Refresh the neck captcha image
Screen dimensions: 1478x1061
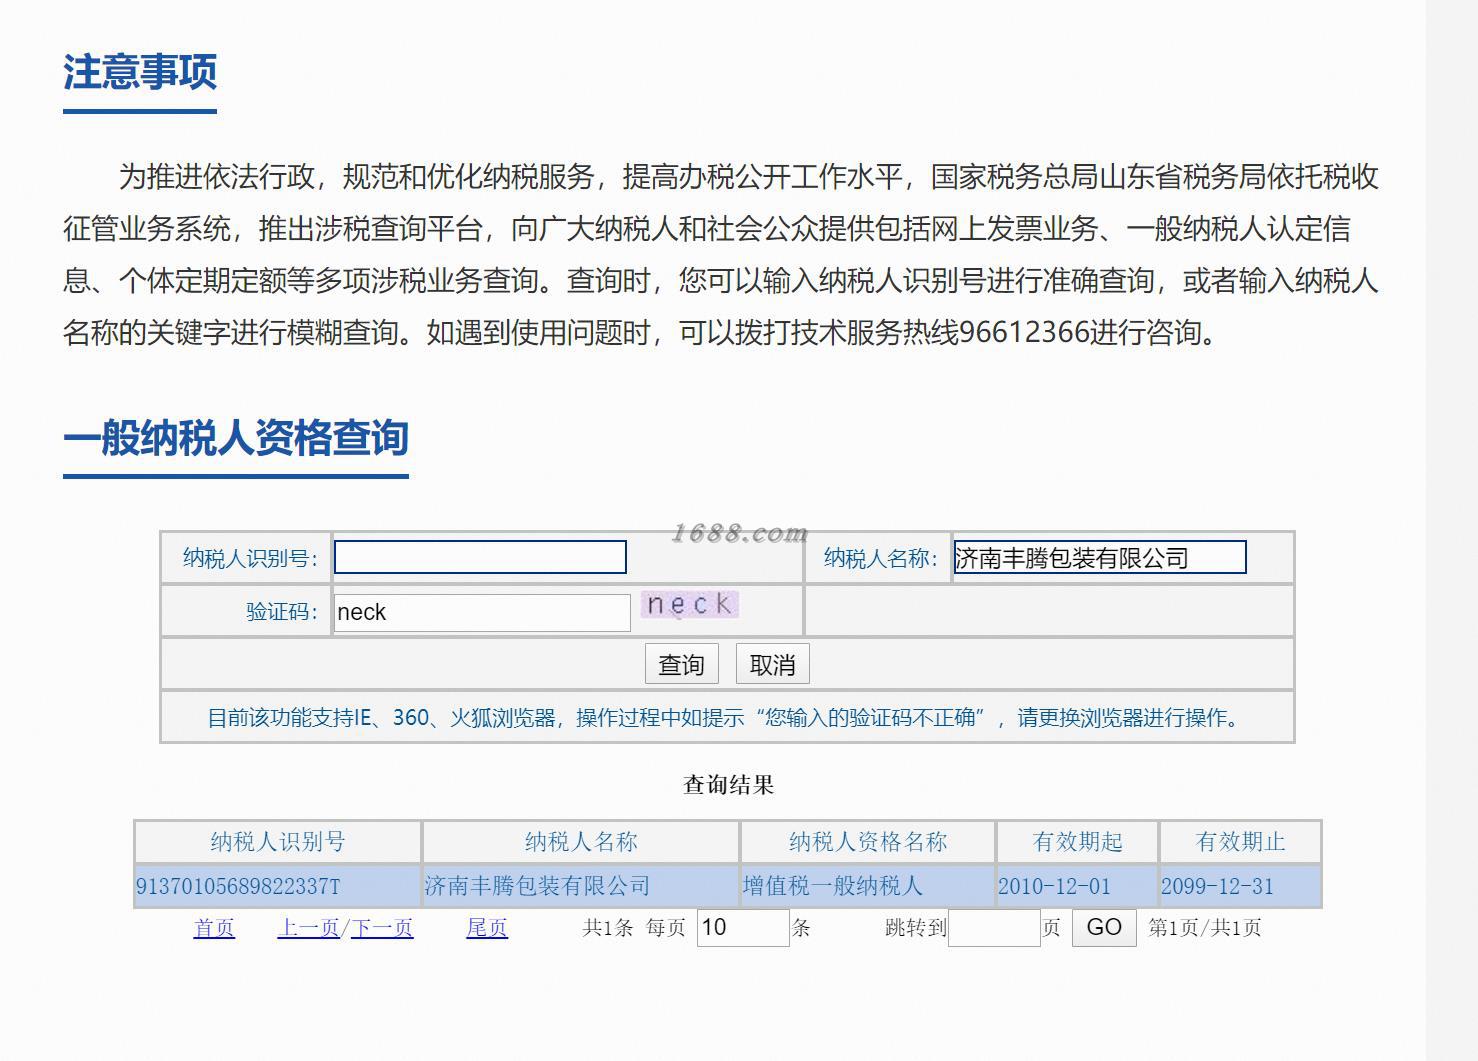coord(690,604)
